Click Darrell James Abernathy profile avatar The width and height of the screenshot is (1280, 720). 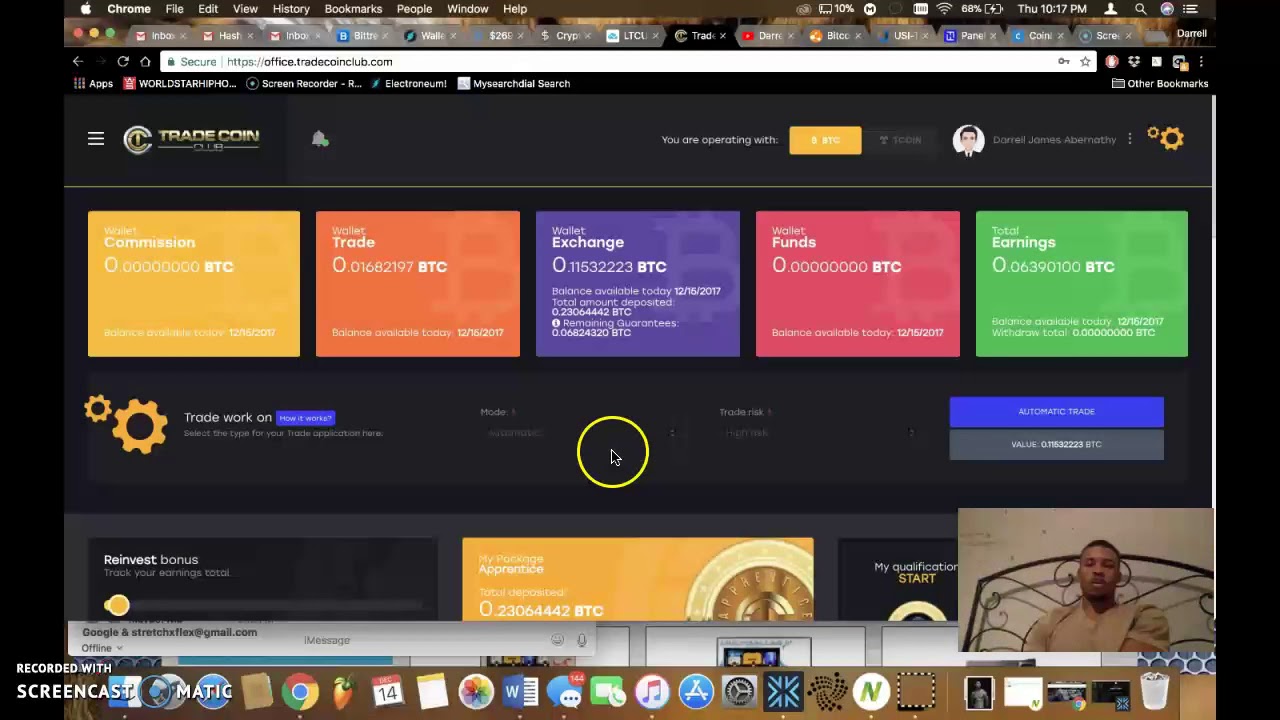coord(968,140)
